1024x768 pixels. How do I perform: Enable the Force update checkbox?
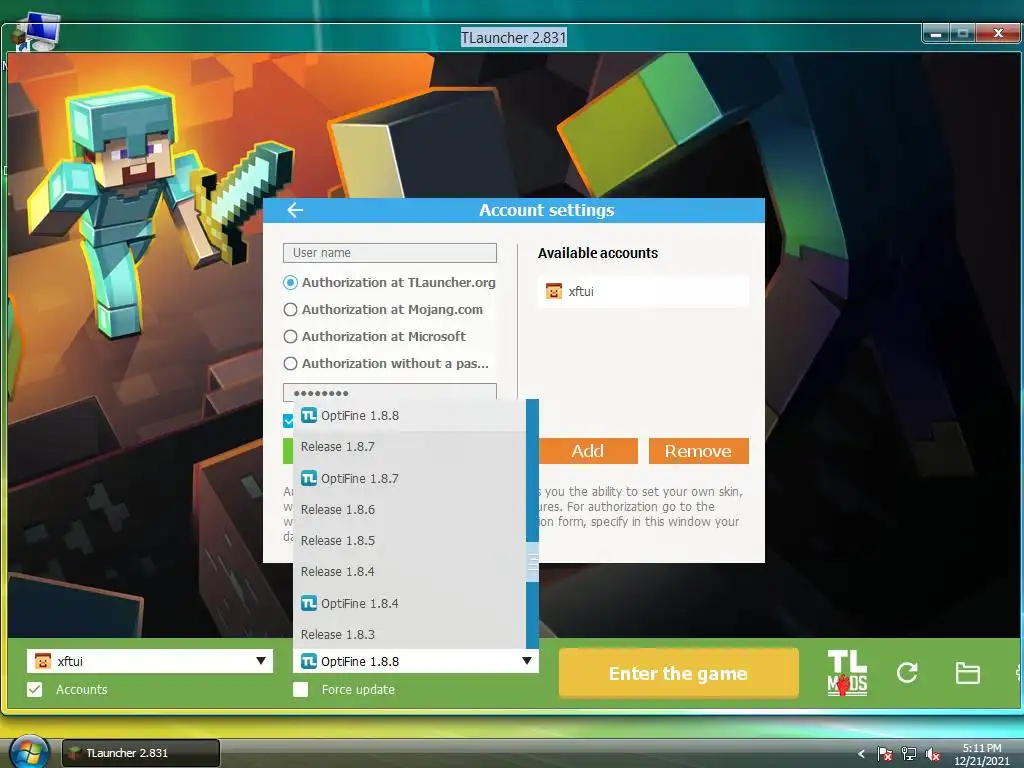tap(300, 690)
